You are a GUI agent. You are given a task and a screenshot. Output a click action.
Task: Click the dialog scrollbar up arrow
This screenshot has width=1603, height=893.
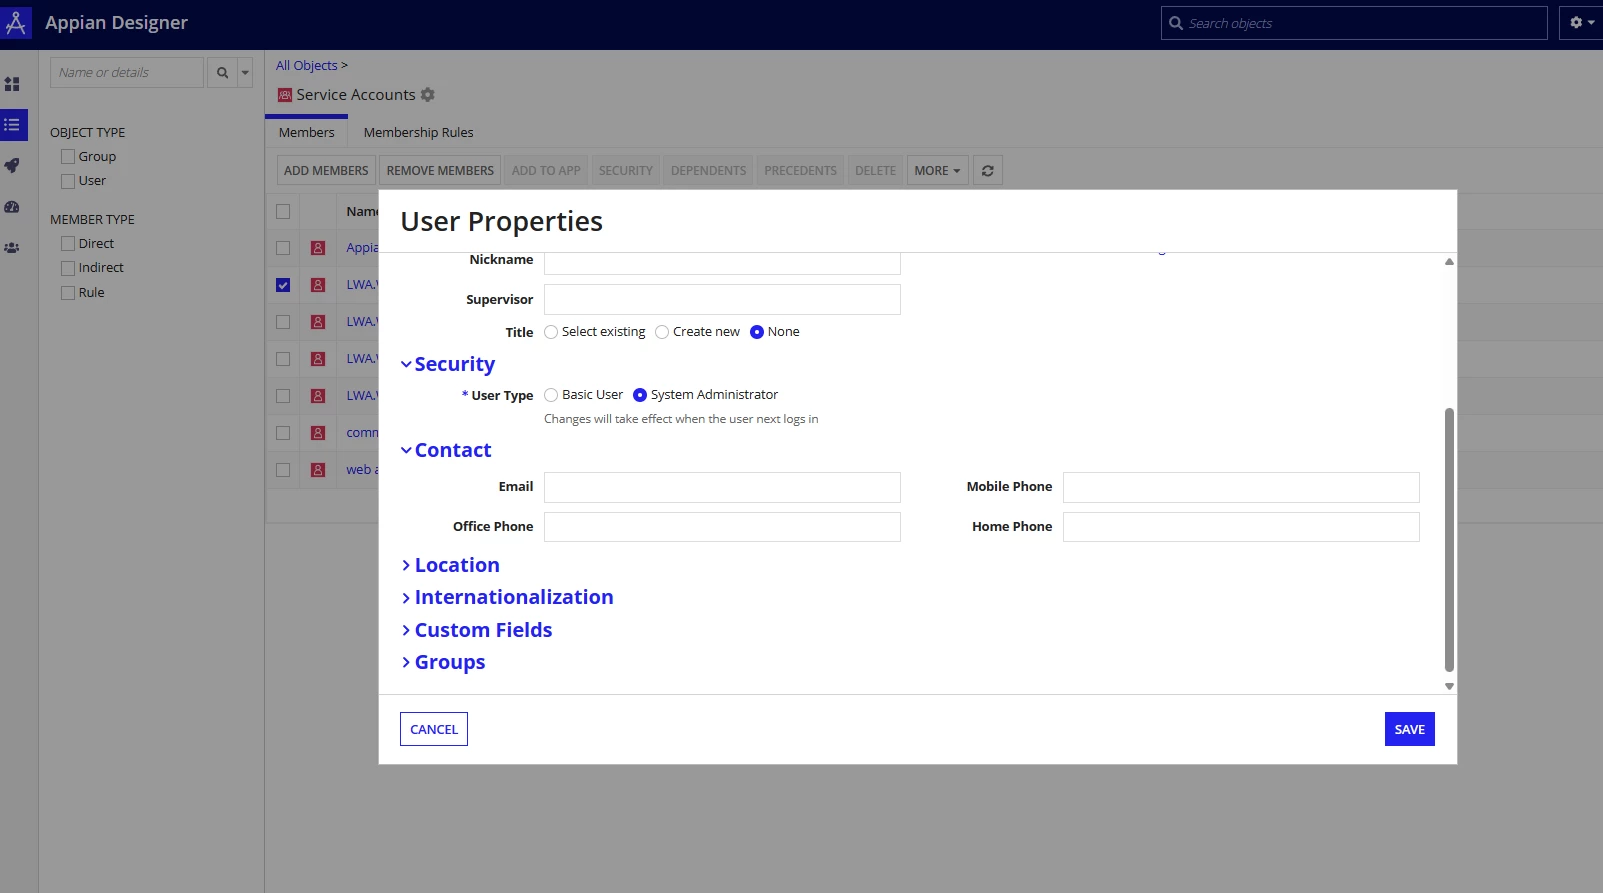tap(1449, 262)
